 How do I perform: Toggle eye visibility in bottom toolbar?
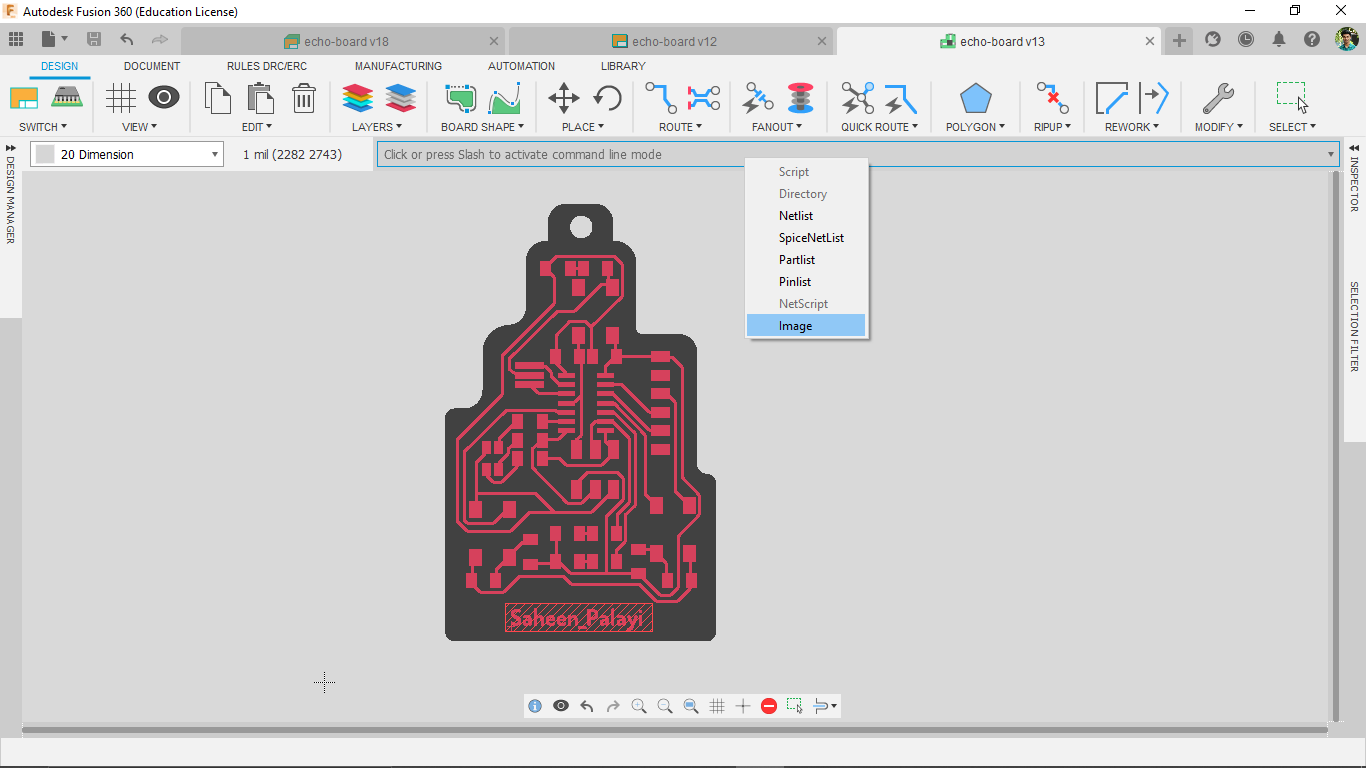tap(561, 706)
